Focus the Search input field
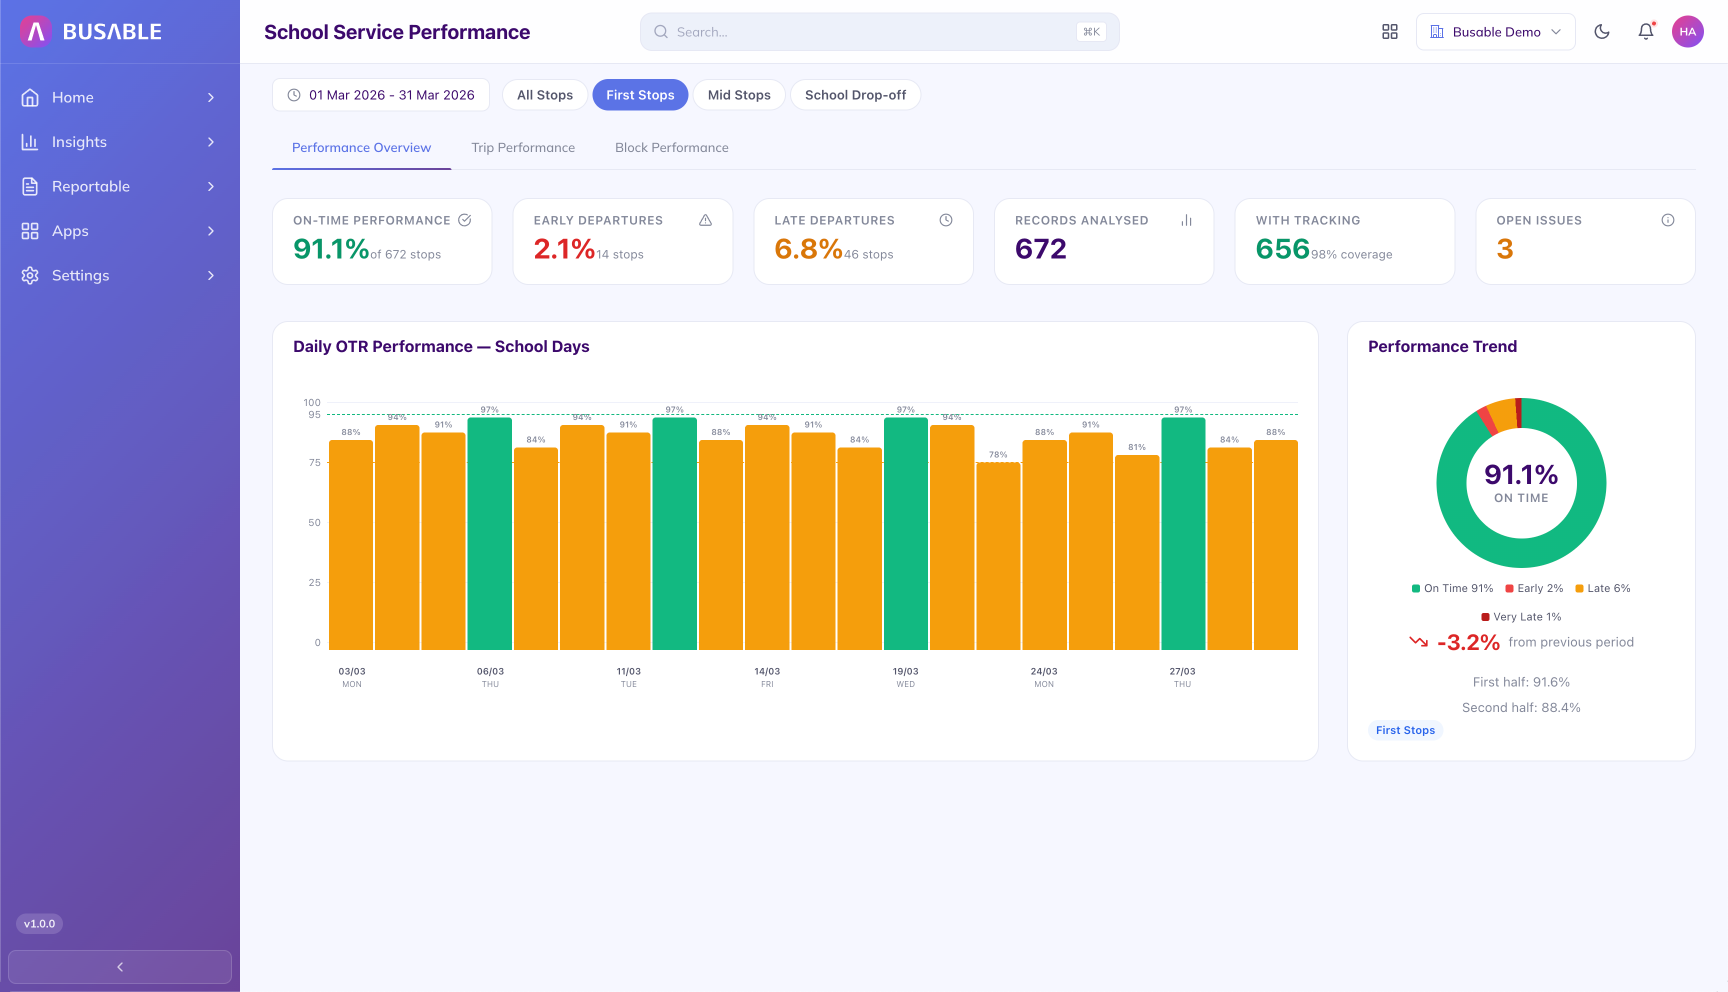 880,32
